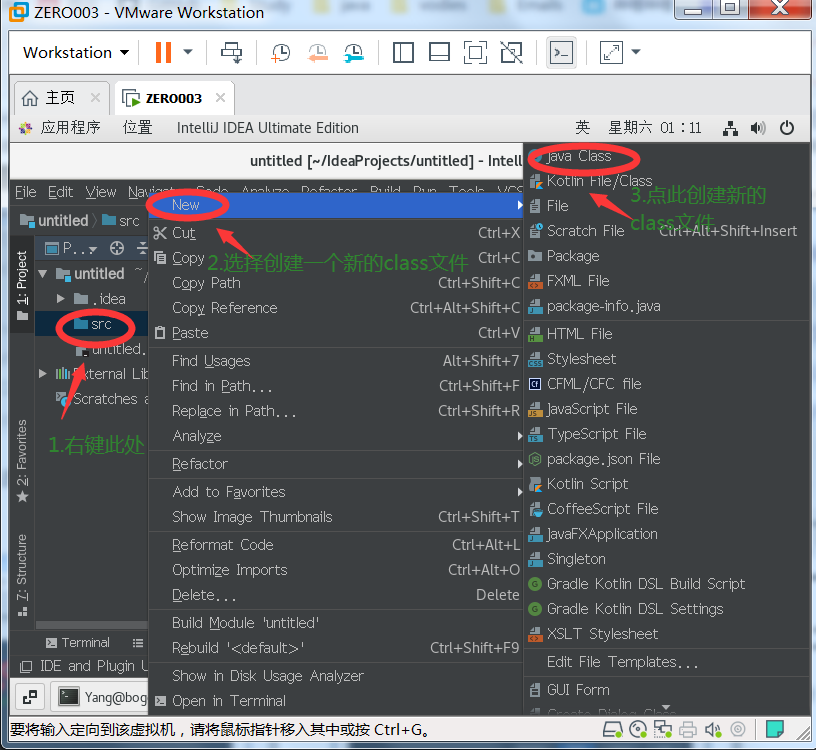Screen dimensions: 816x750
Task: Send Ctrl+Alt+Del to the VM
Action: tap(232, 52)
